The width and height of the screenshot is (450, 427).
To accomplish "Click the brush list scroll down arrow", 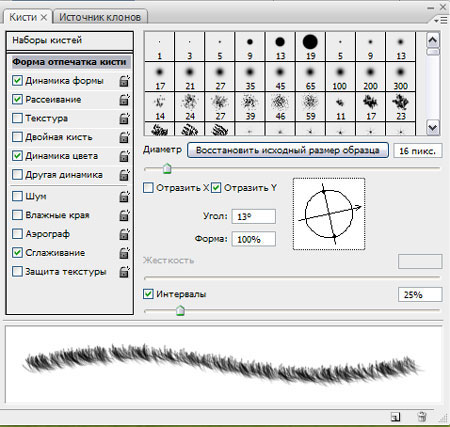I will pyautogui.click(x=433, y=127).
